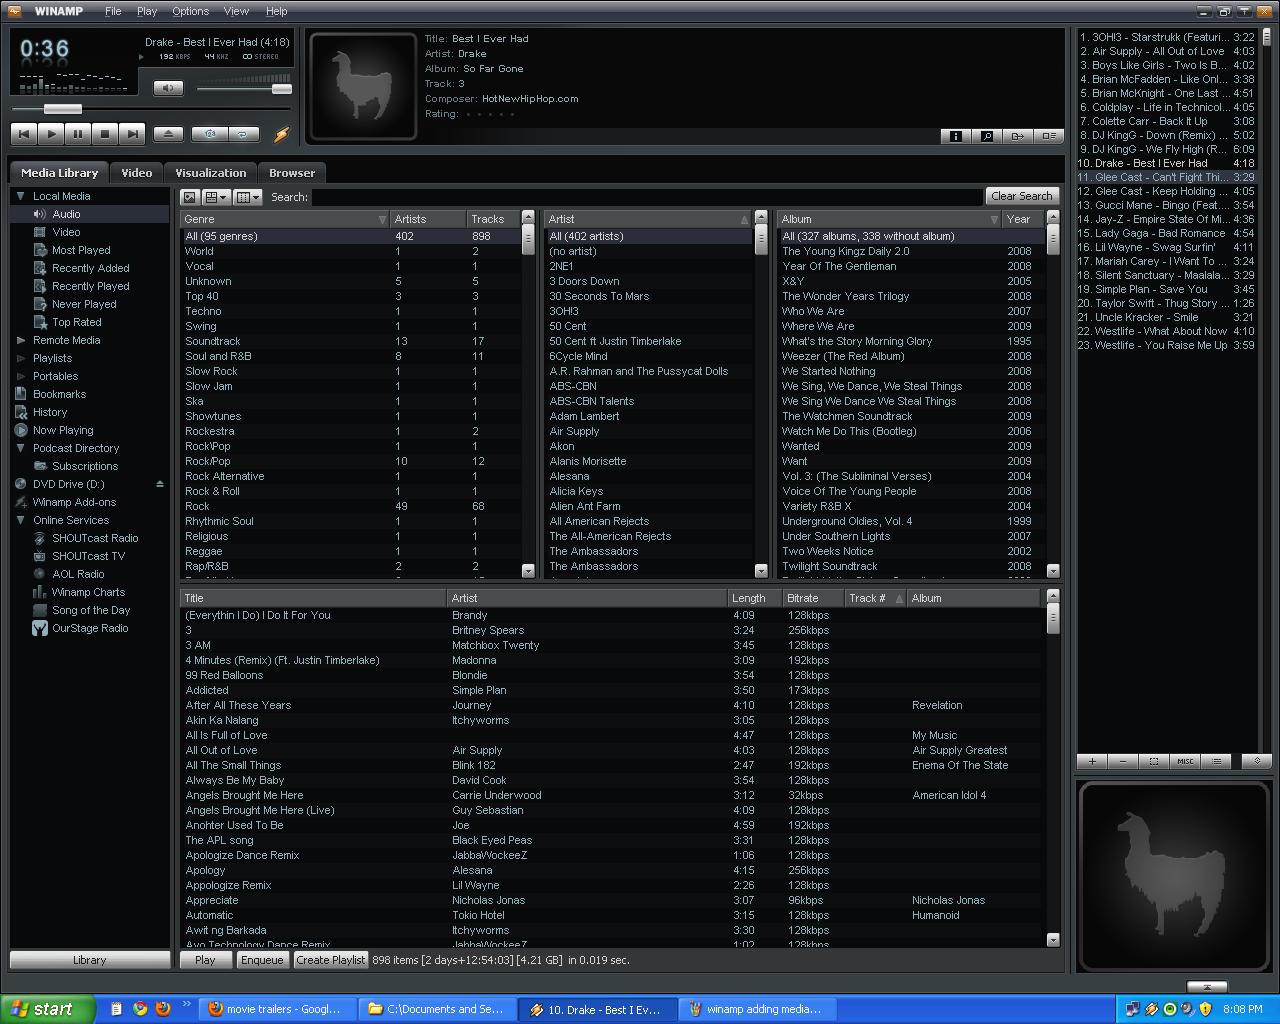Select Recently Added smart view

(x=90, y=268)
